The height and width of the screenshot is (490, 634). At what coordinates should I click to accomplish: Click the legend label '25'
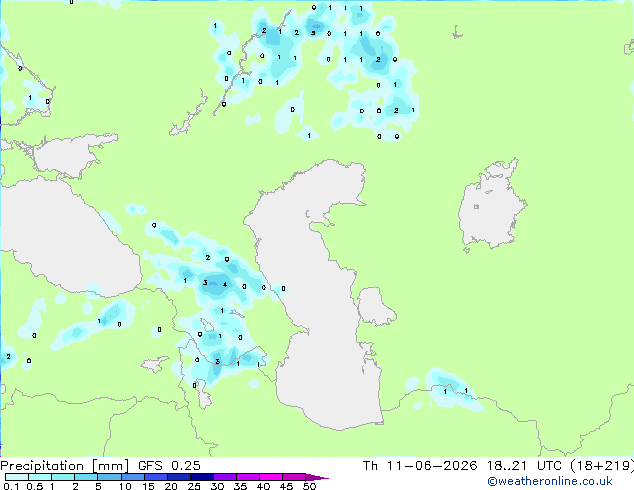click(x=194, y=486)
